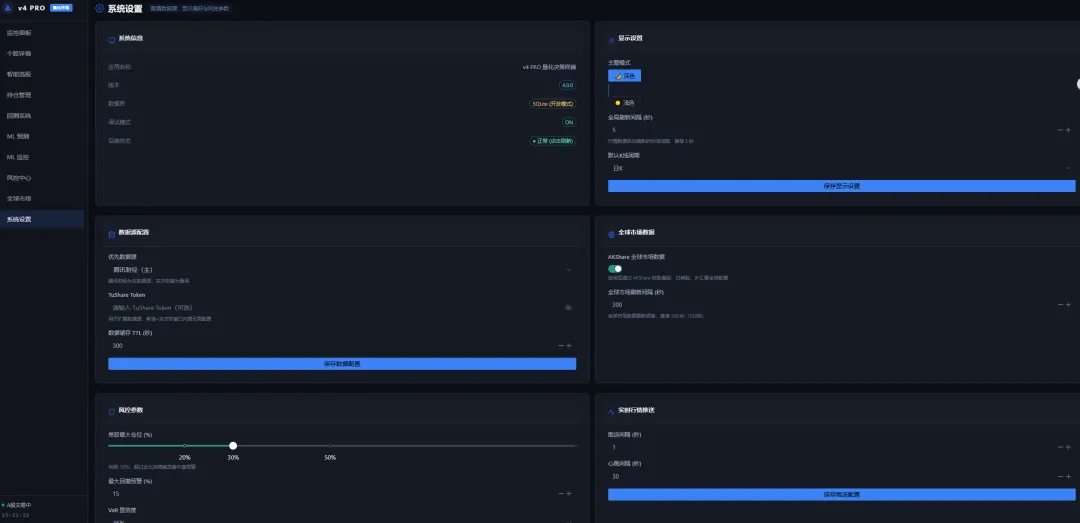This screenshot has width=1080, height=523.
Task: Click the monitor icon of 系统信息 card
Action: click(112, 40)
